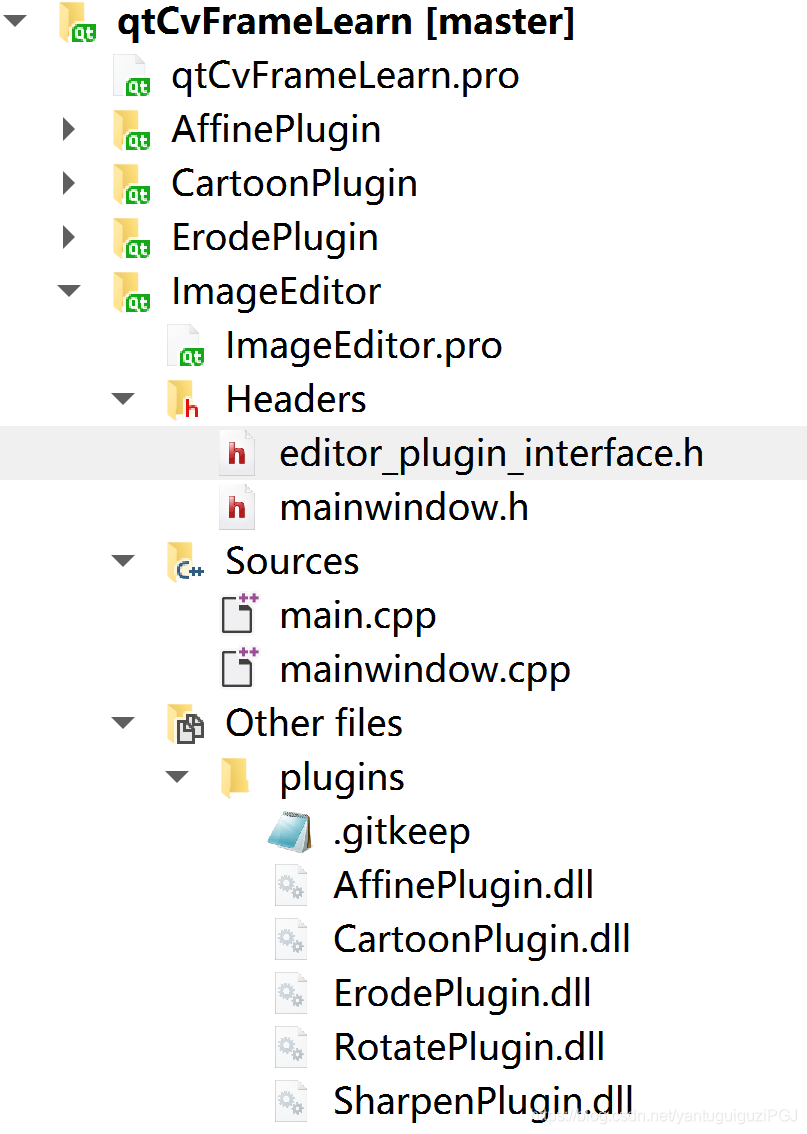Click the header icon of editor_plugin_interface.h
The image size is (807, 1134).
(237, 453)
